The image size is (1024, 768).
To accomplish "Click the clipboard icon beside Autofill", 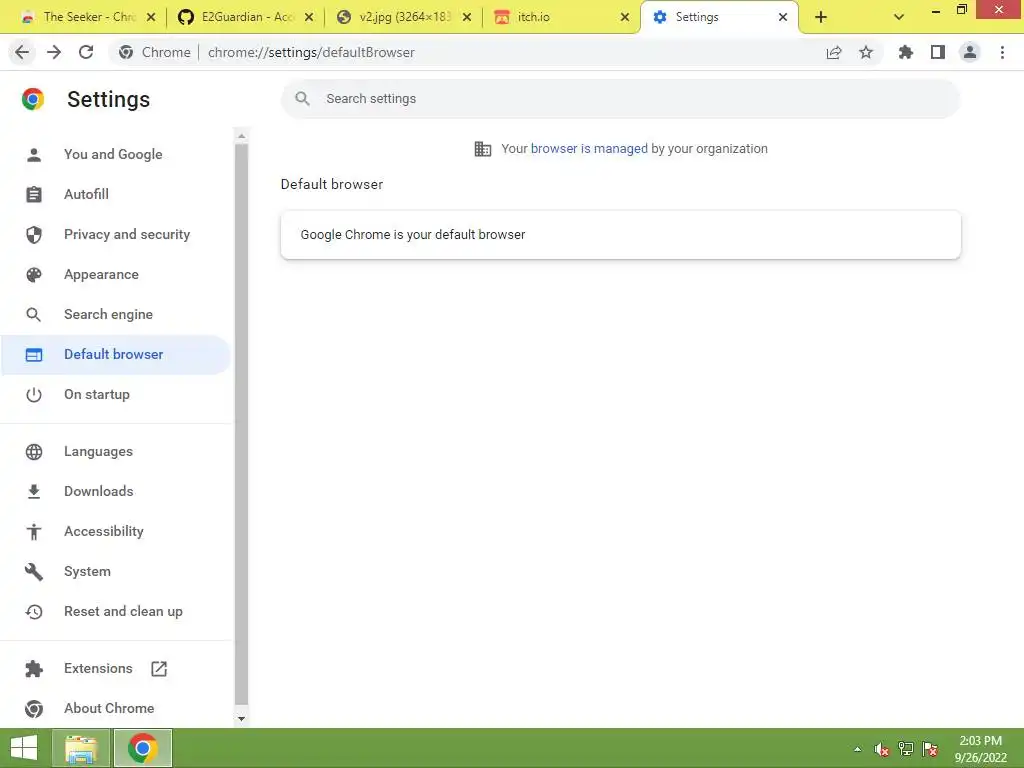I will click(34, 195).
